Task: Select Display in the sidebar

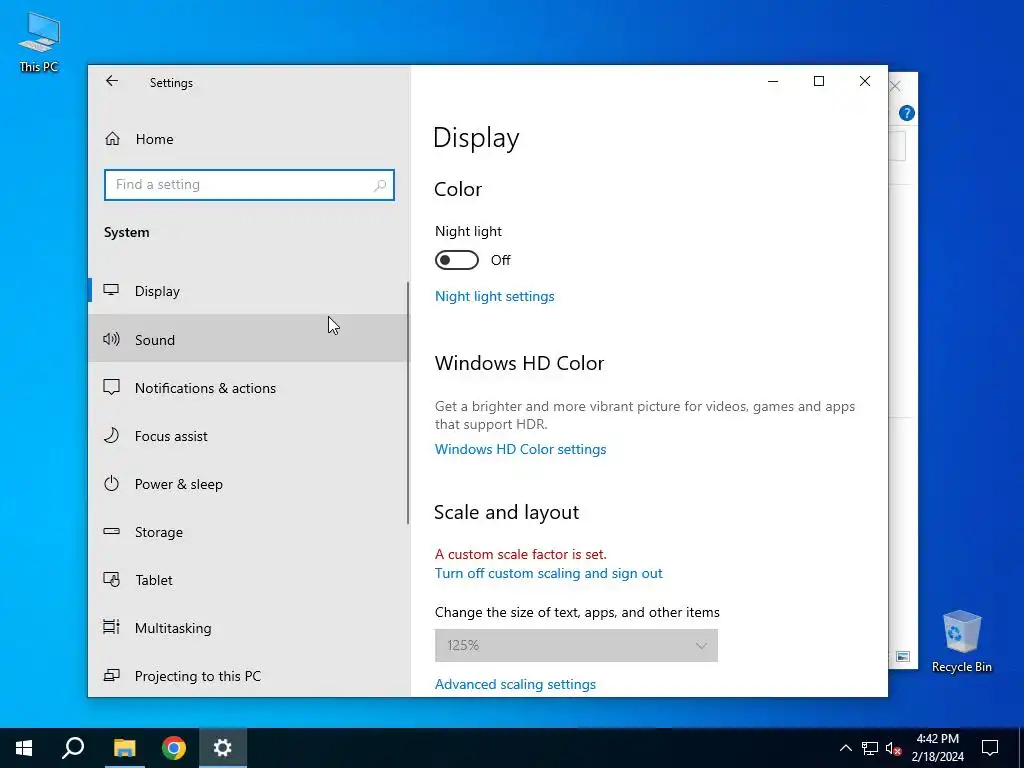Action: pyautogui.click(x=249, y=291)
